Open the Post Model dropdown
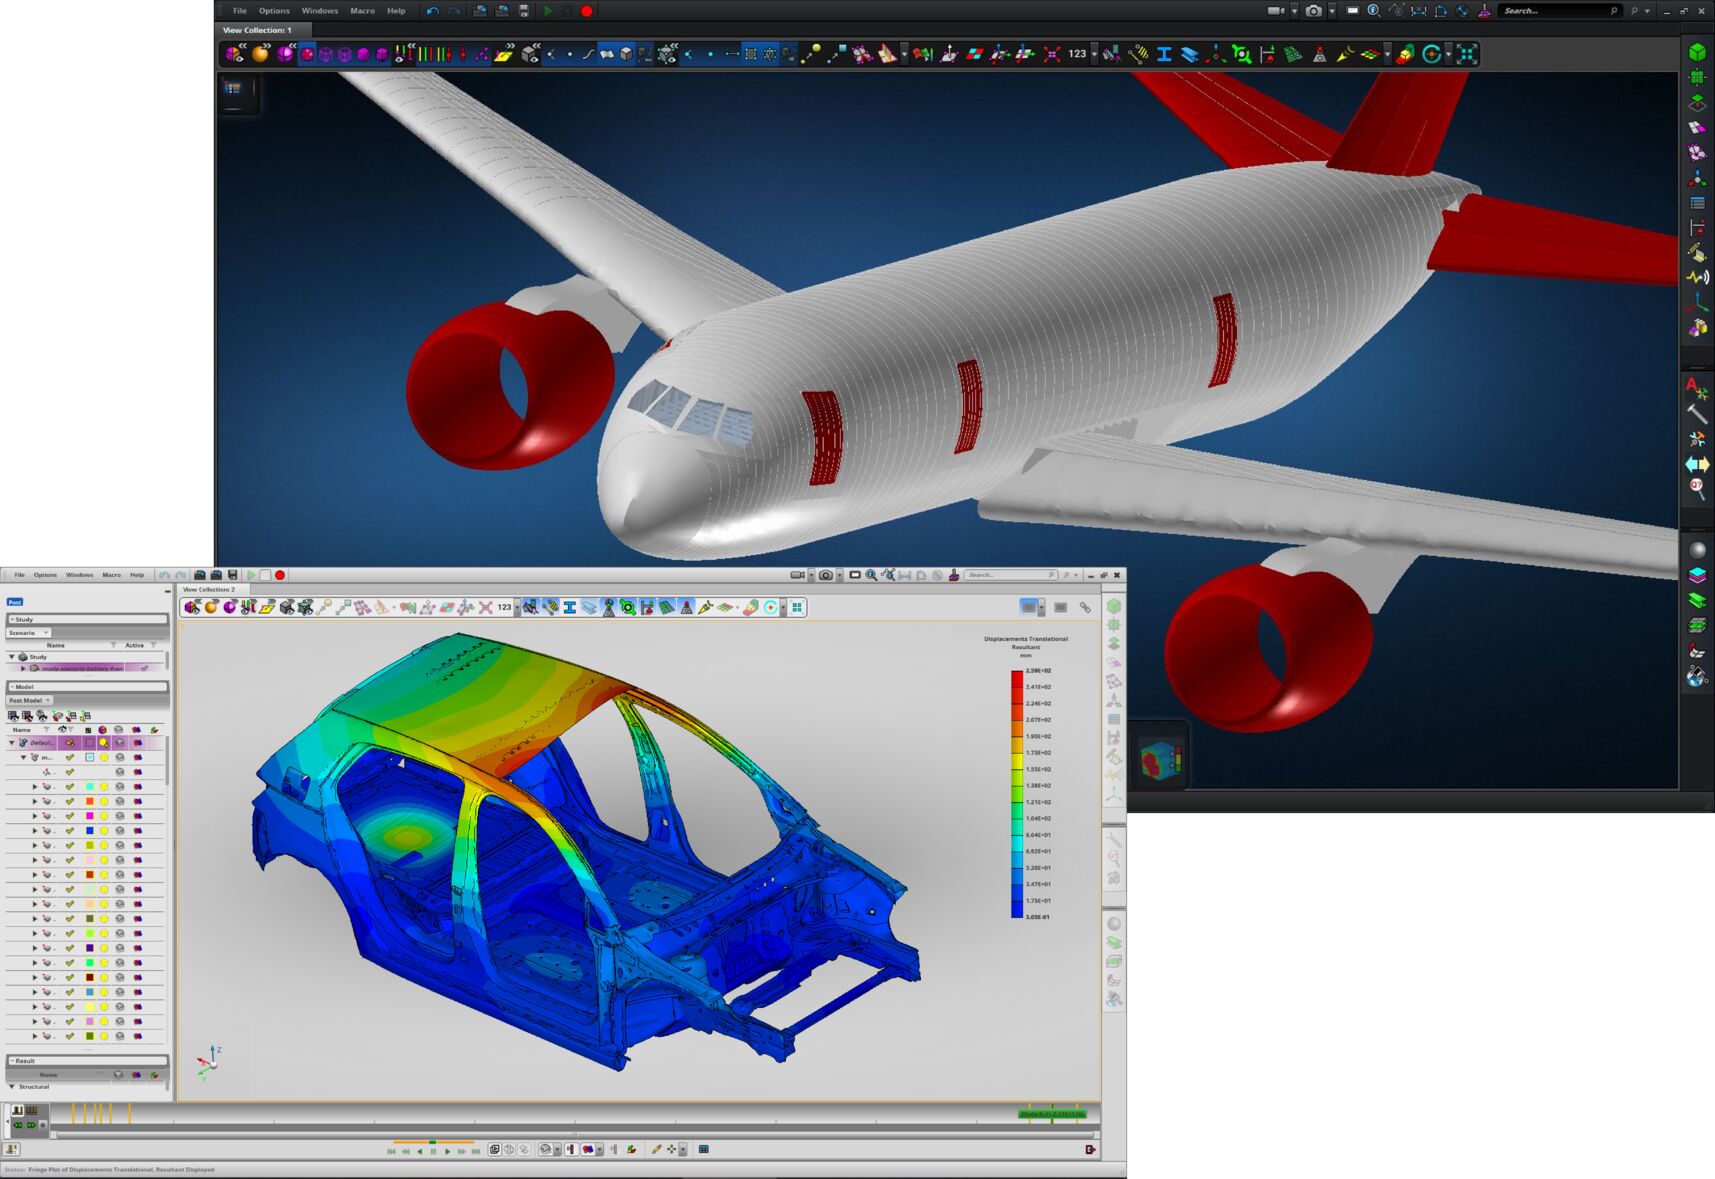This screenshot has height=1179, width=1715. click(x=48, y=700)
